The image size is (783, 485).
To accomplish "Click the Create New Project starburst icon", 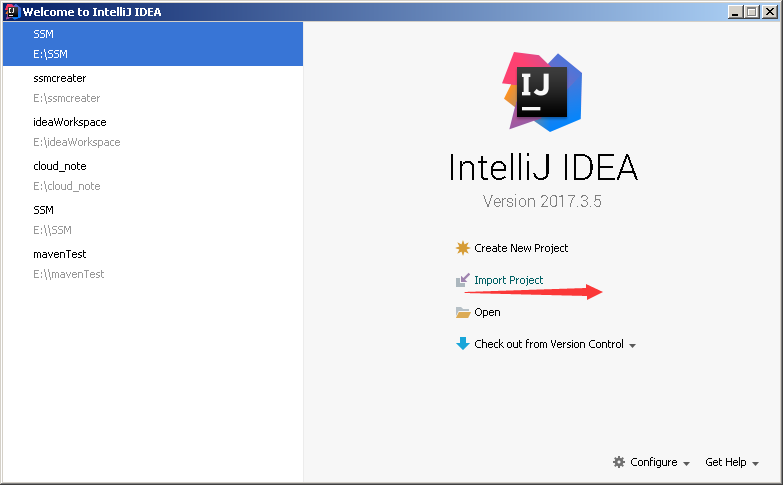I will pyautogui.click(x=463, y=248).
